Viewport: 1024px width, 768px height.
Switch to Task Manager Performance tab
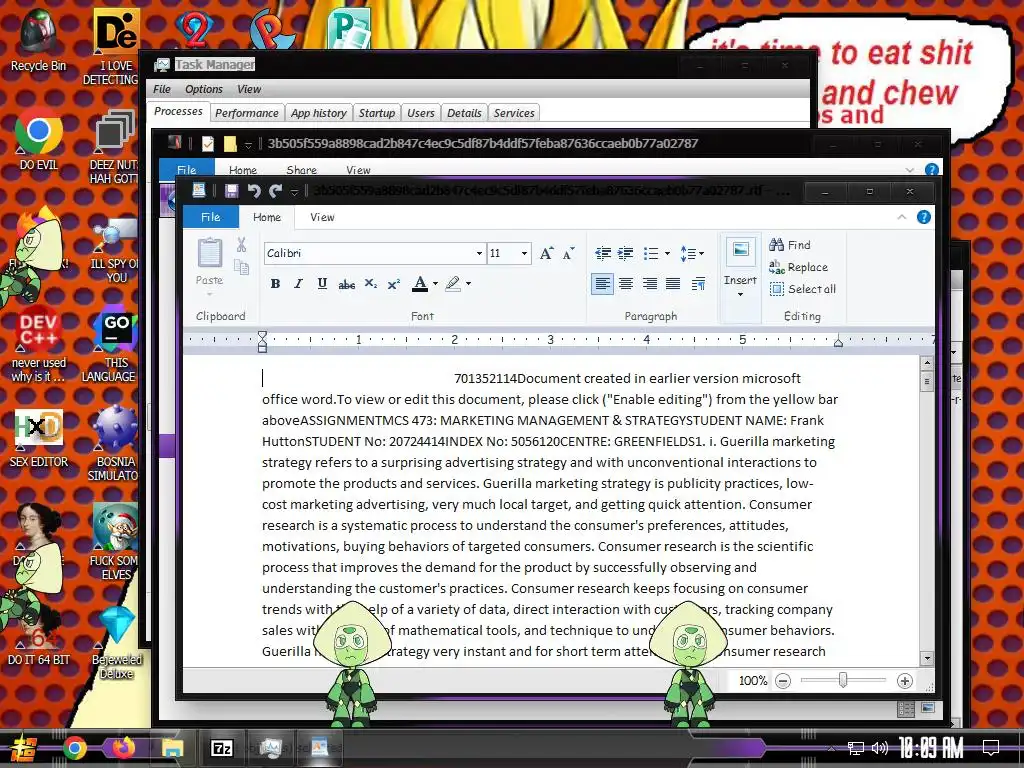pos(247,113)
